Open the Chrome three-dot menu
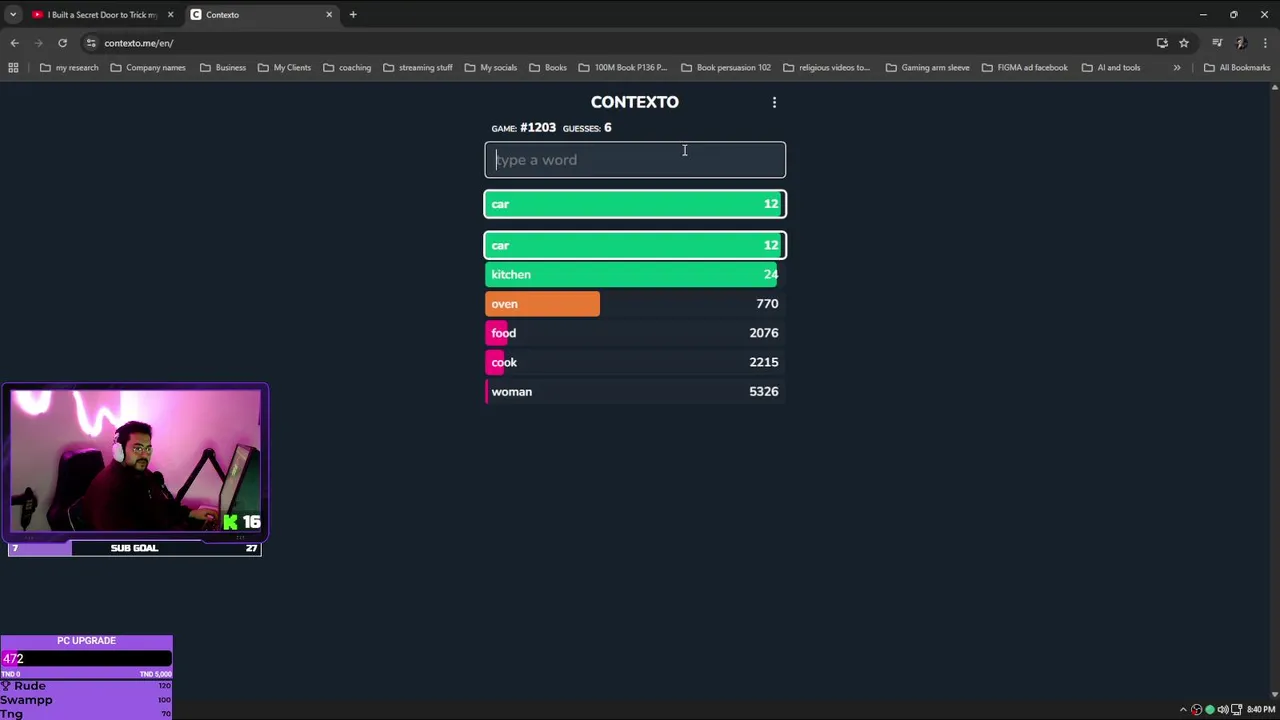 point(1265,43)
